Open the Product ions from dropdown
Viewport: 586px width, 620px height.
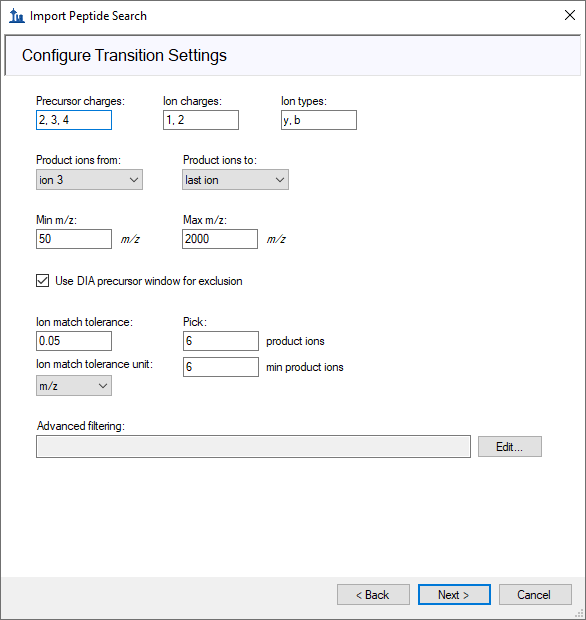89,180
